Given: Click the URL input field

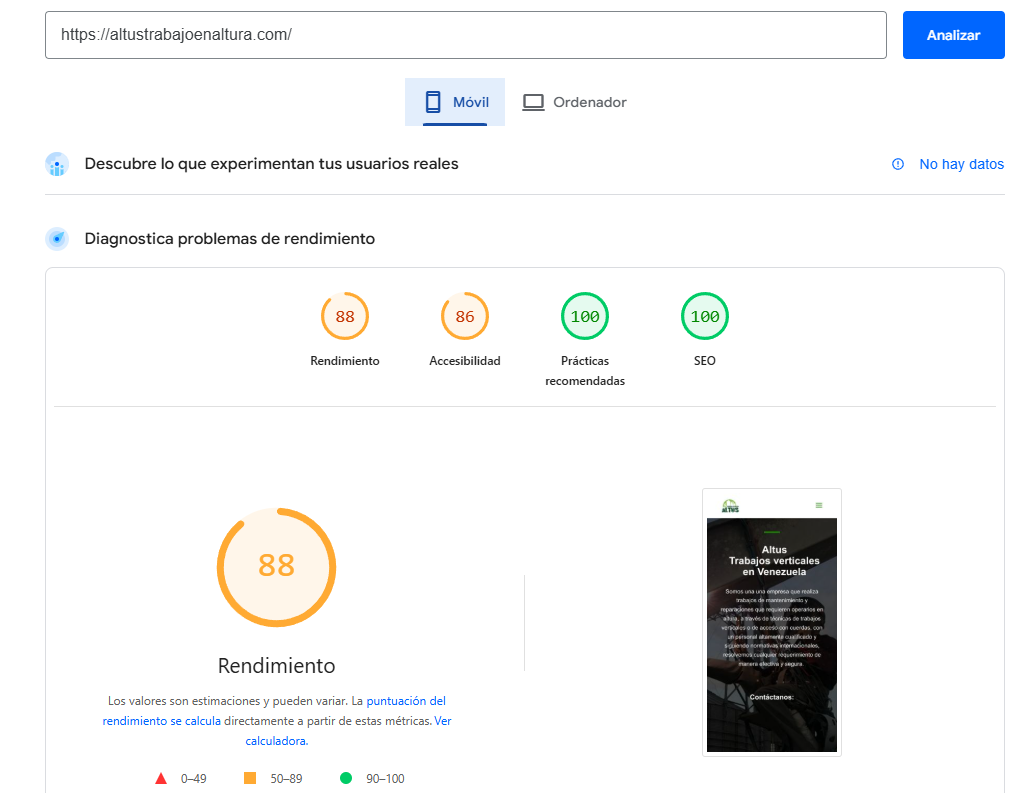Looking at the screenshot, I should click(465, 35).
